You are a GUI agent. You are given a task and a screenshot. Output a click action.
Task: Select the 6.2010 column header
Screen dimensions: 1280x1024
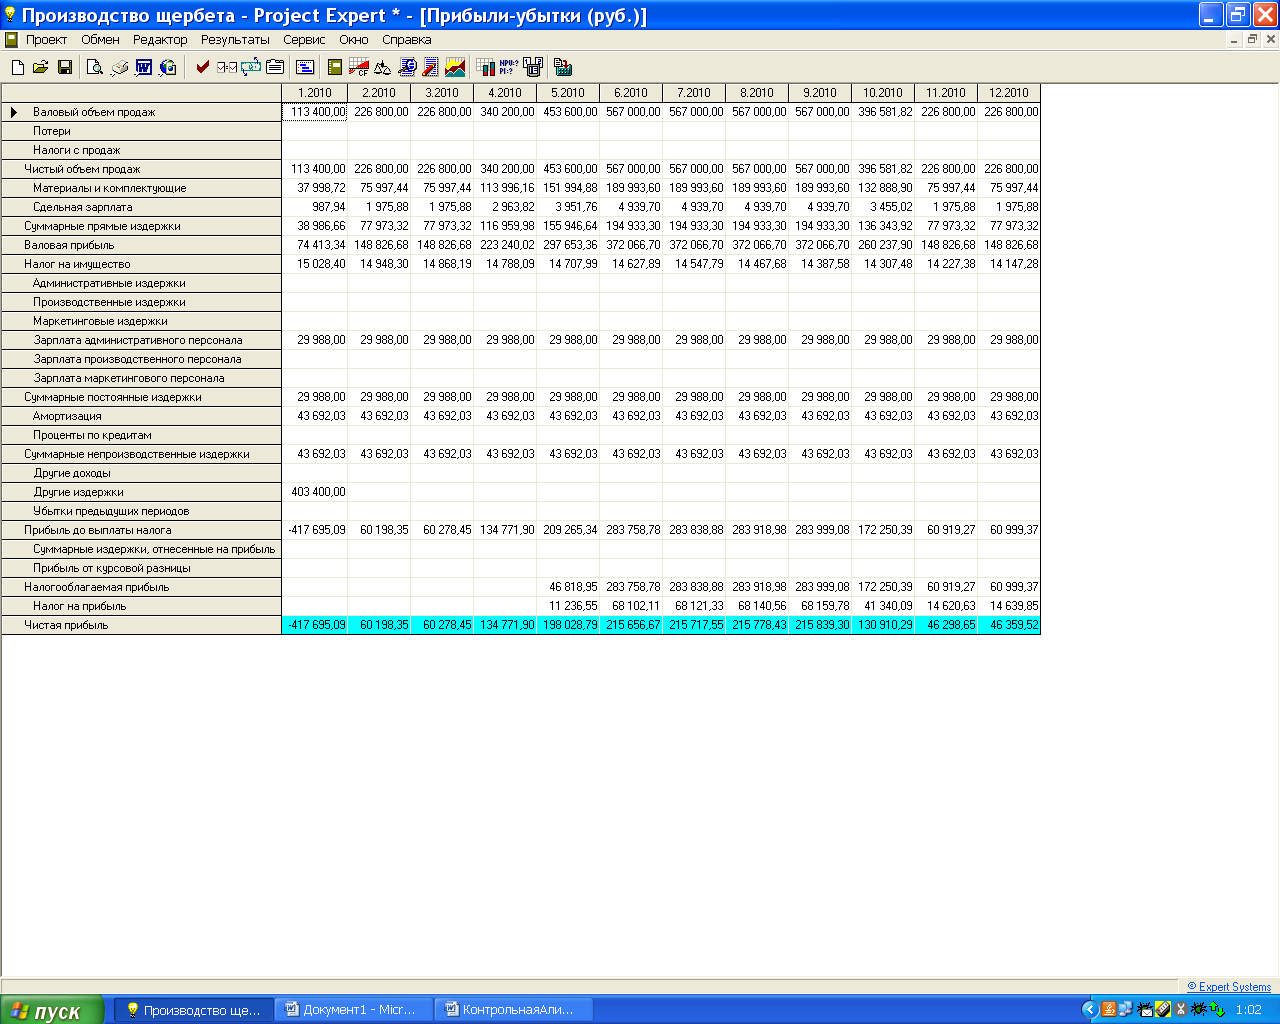(631, 93)
